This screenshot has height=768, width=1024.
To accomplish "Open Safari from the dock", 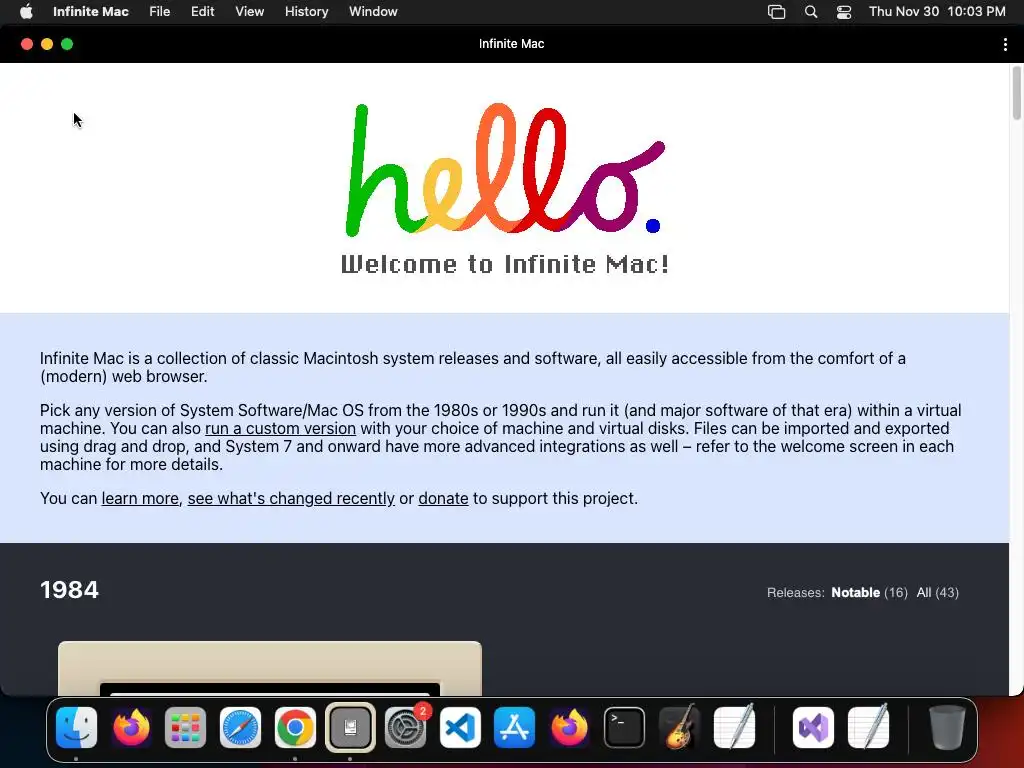I will click(240, 727).
